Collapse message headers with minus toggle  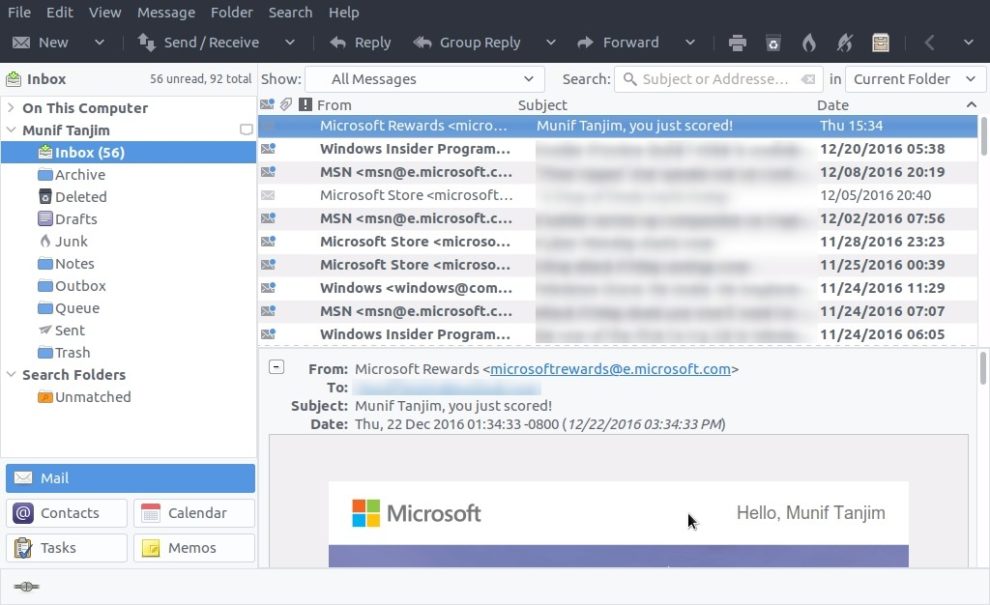pos(277,367)
